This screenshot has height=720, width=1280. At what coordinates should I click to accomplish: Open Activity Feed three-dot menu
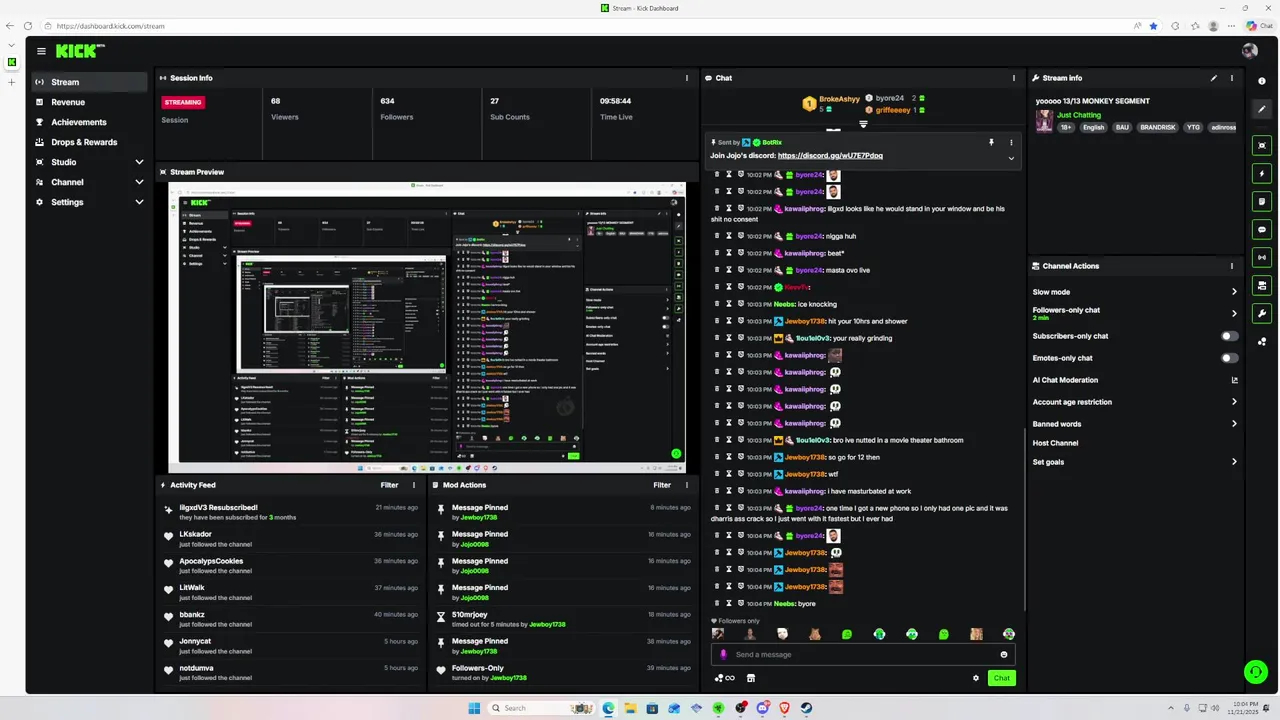coord(414,485)
